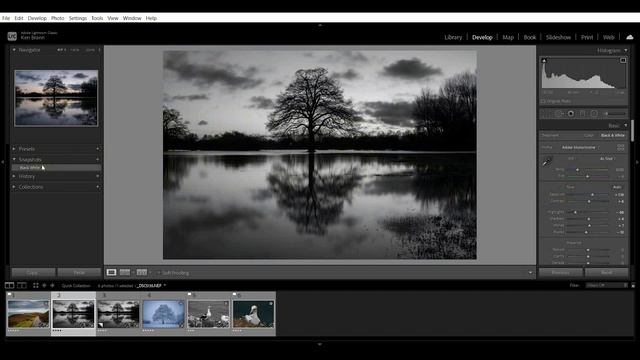Show the main window display icon
Image resolution: width=640 pixels, height=360 pixels.
9,285
